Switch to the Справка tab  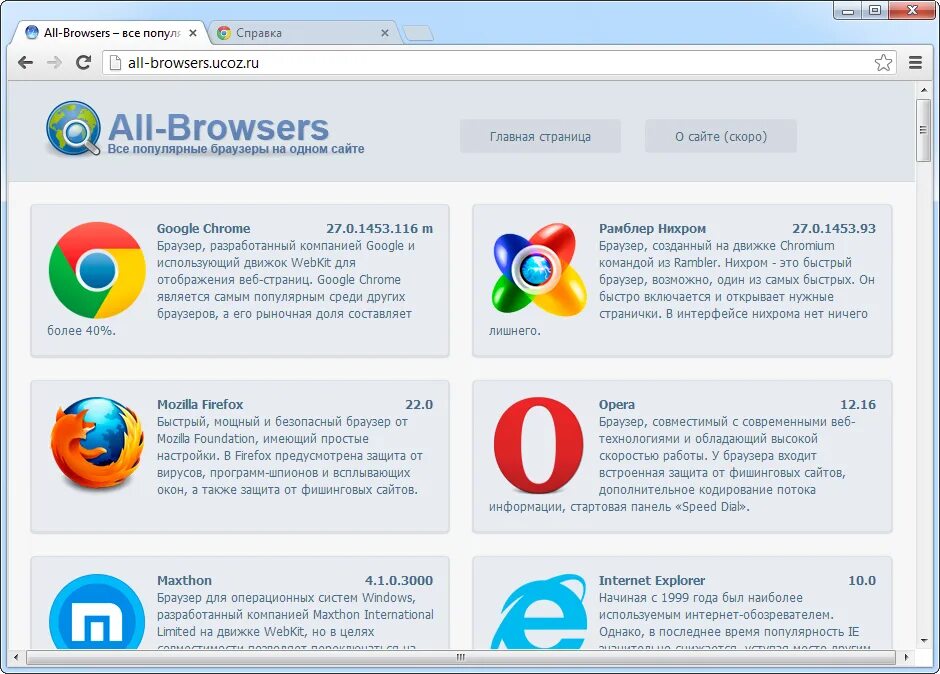click(x=303, y=33)
